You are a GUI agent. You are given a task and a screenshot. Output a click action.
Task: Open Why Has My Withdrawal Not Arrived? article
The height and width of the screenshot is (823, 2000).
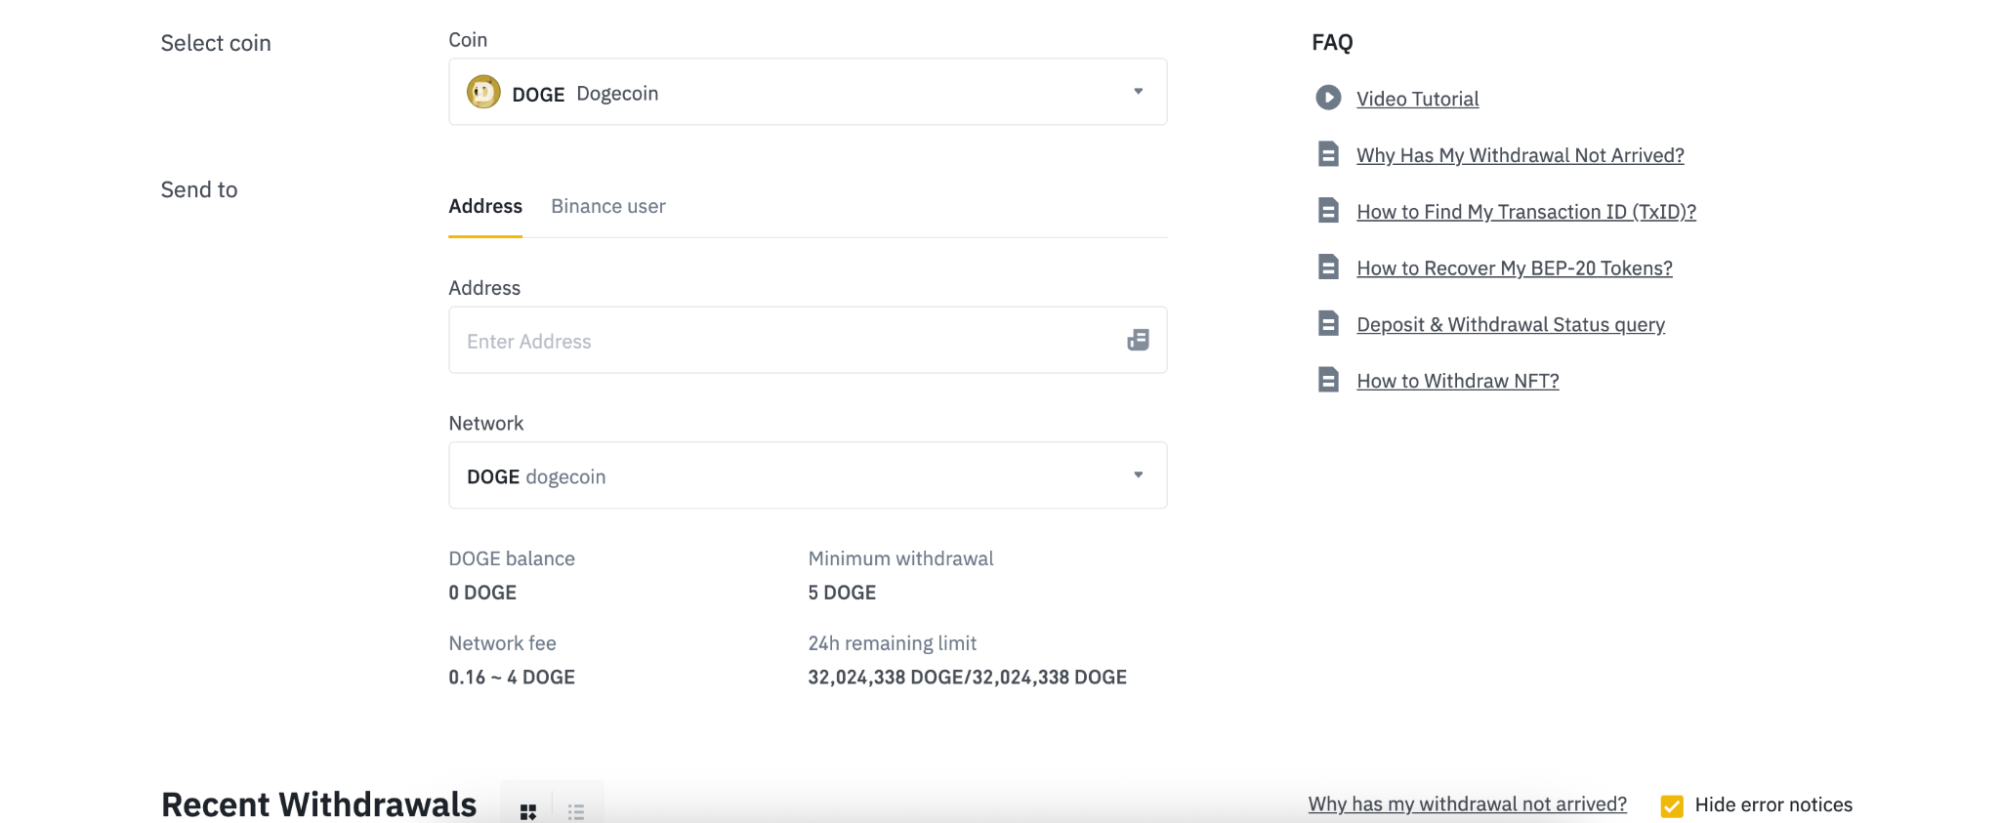(1520, 155)
